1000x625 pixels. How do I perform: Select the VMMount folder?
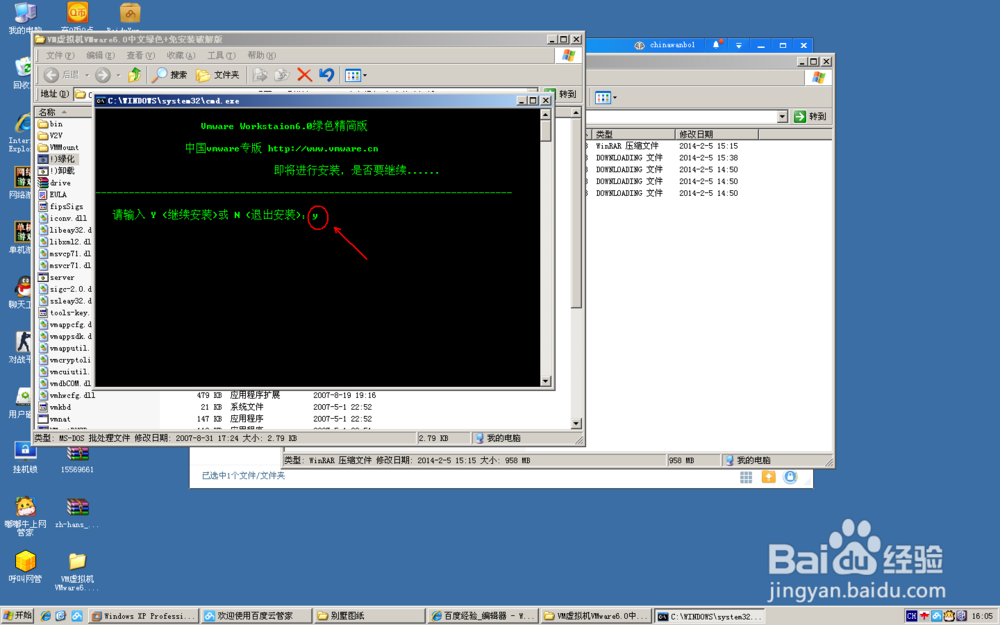[x=58, y=147]
